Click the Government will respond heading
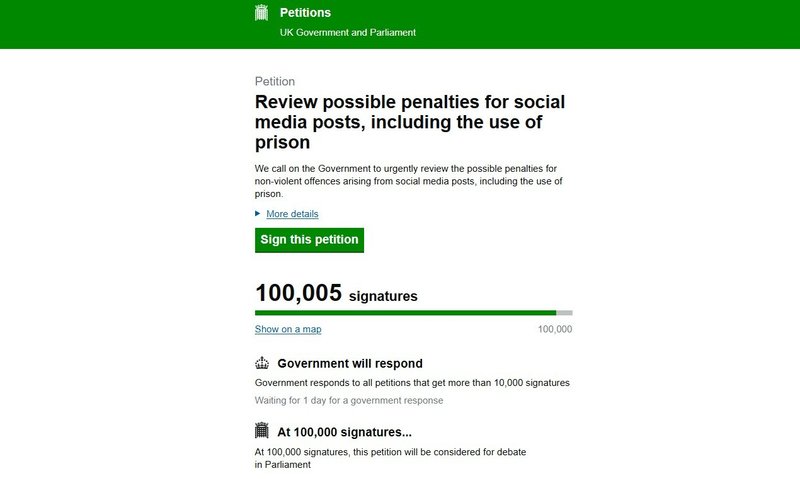800x479 pixels. [x=349, y=364]
